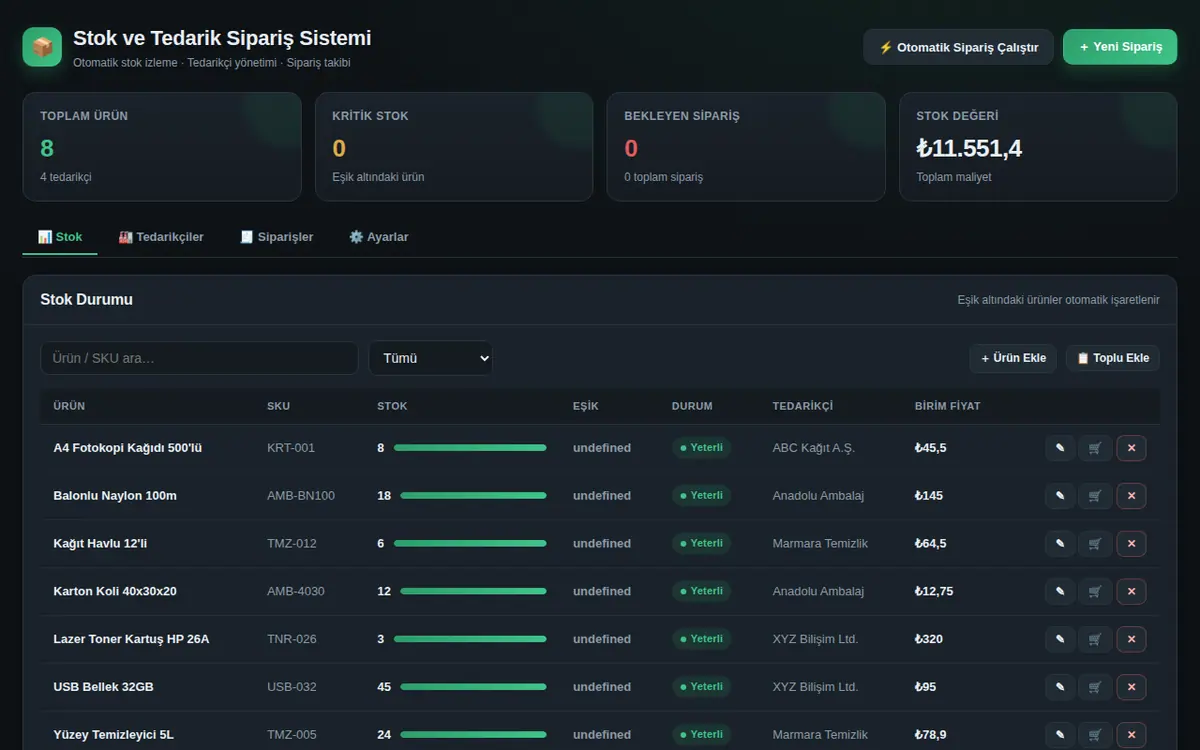Edit the USB Bellek 32GB row

(x=1060, y=687)
